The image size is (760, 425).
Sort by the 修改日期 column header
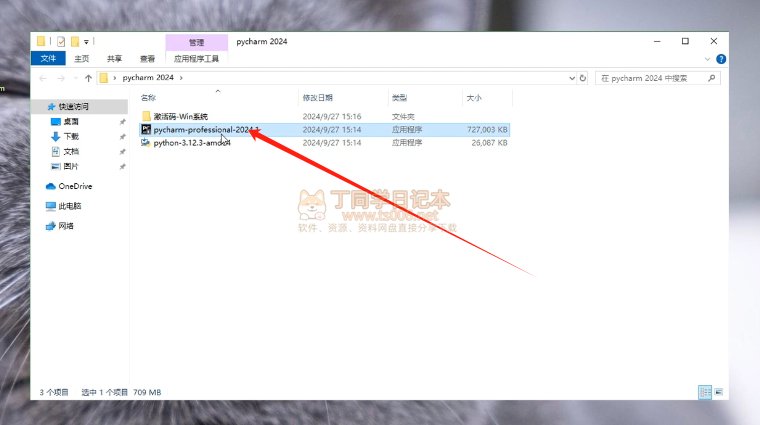[318, 98]
